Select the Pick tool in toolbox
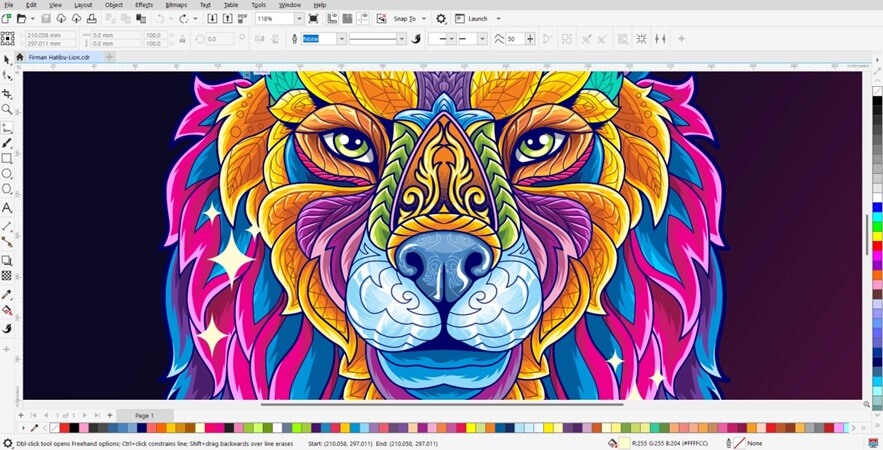This screenshot has width=883, height=450. click(7, 60)
